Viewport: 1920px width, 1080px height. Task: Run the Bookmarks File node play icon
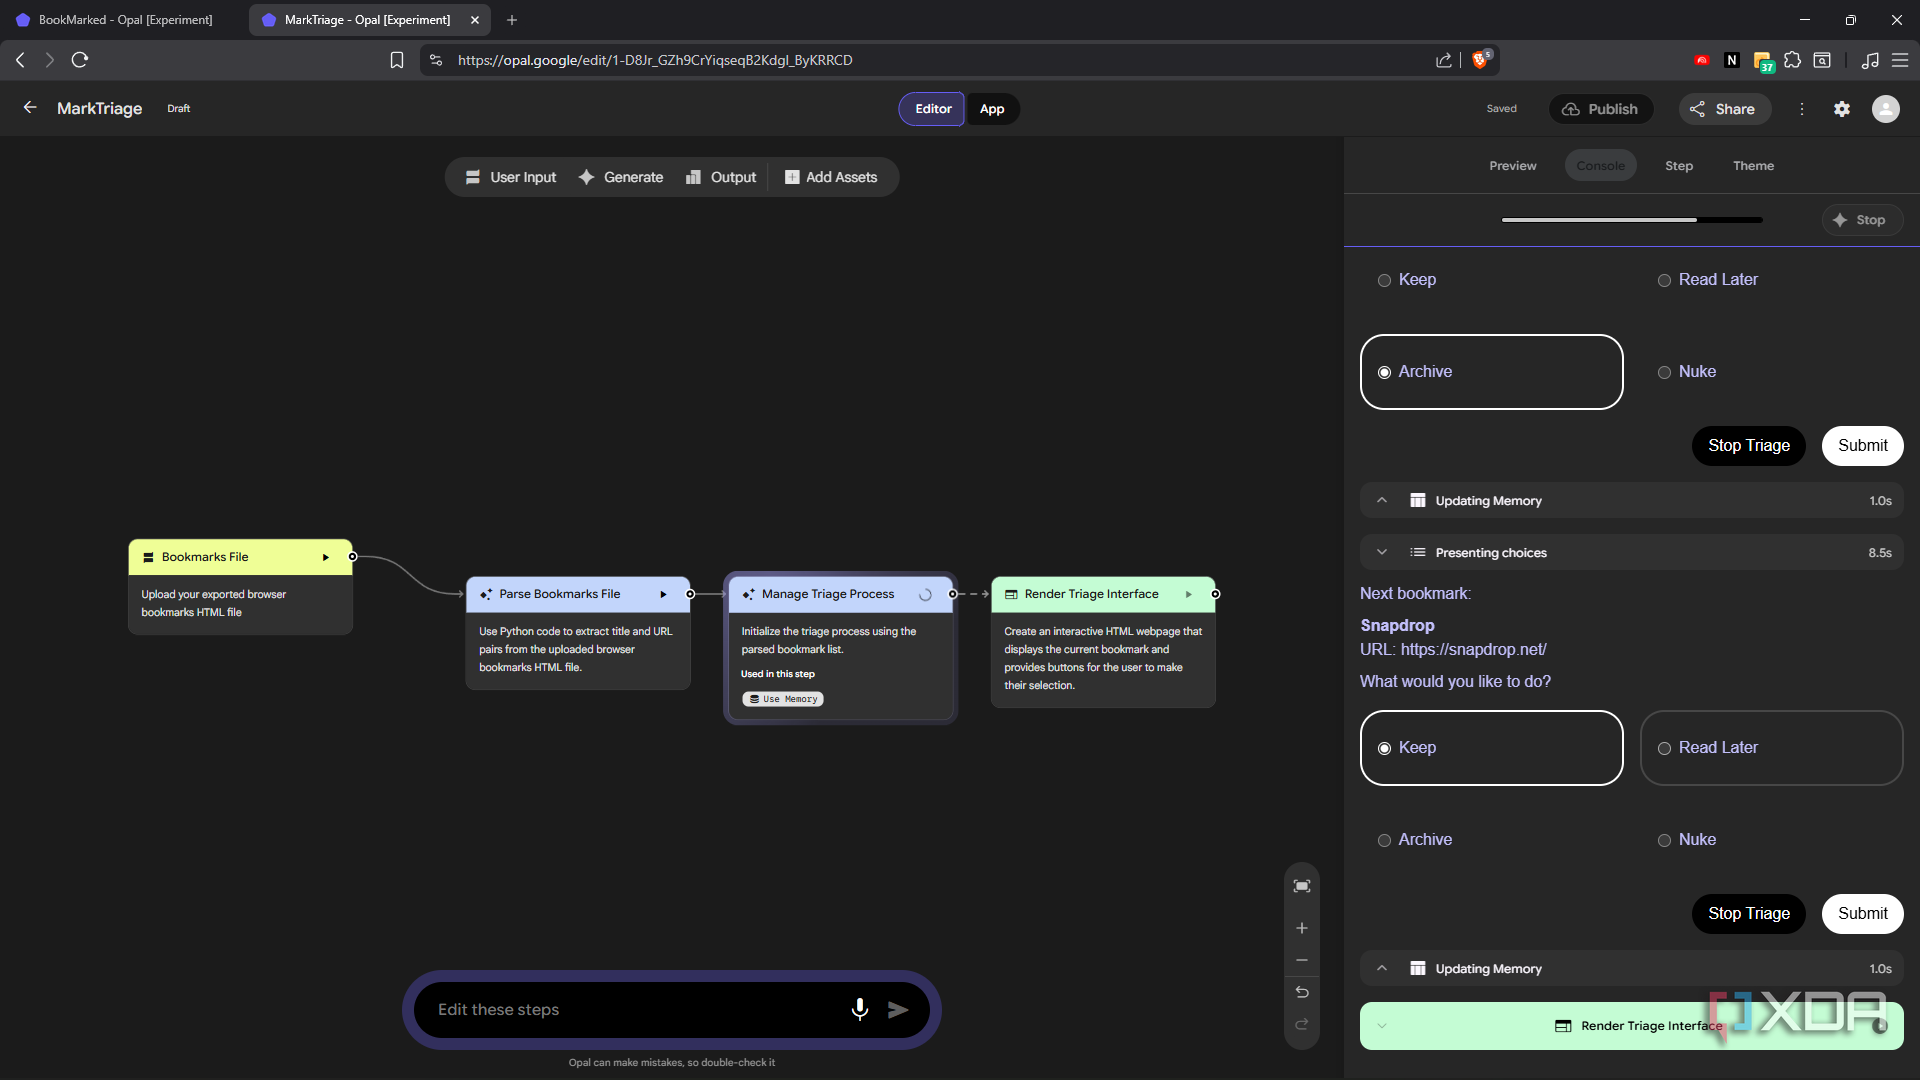pyautogui.click(x=326, y=557)
